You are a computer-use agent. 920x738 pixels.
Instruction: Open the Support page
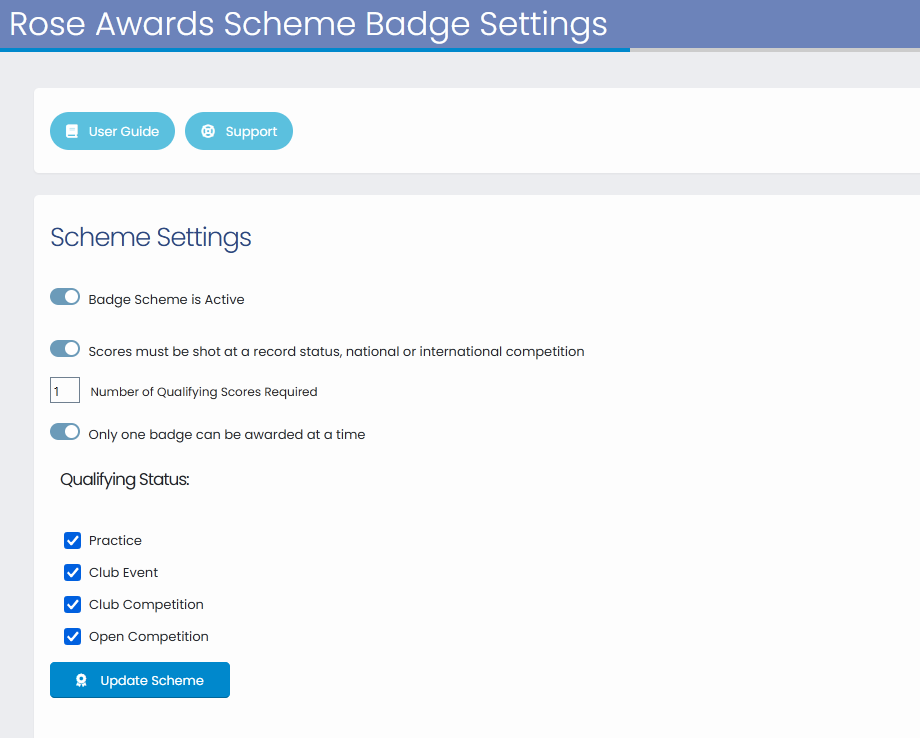(239, 131)
